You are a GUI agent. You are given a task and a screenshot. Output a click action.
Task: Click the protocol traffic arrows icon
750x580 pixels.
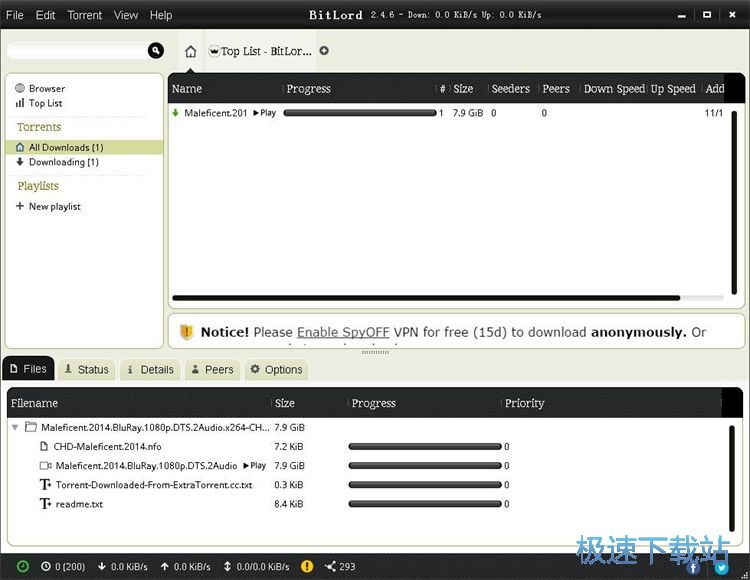pos(227,566)
